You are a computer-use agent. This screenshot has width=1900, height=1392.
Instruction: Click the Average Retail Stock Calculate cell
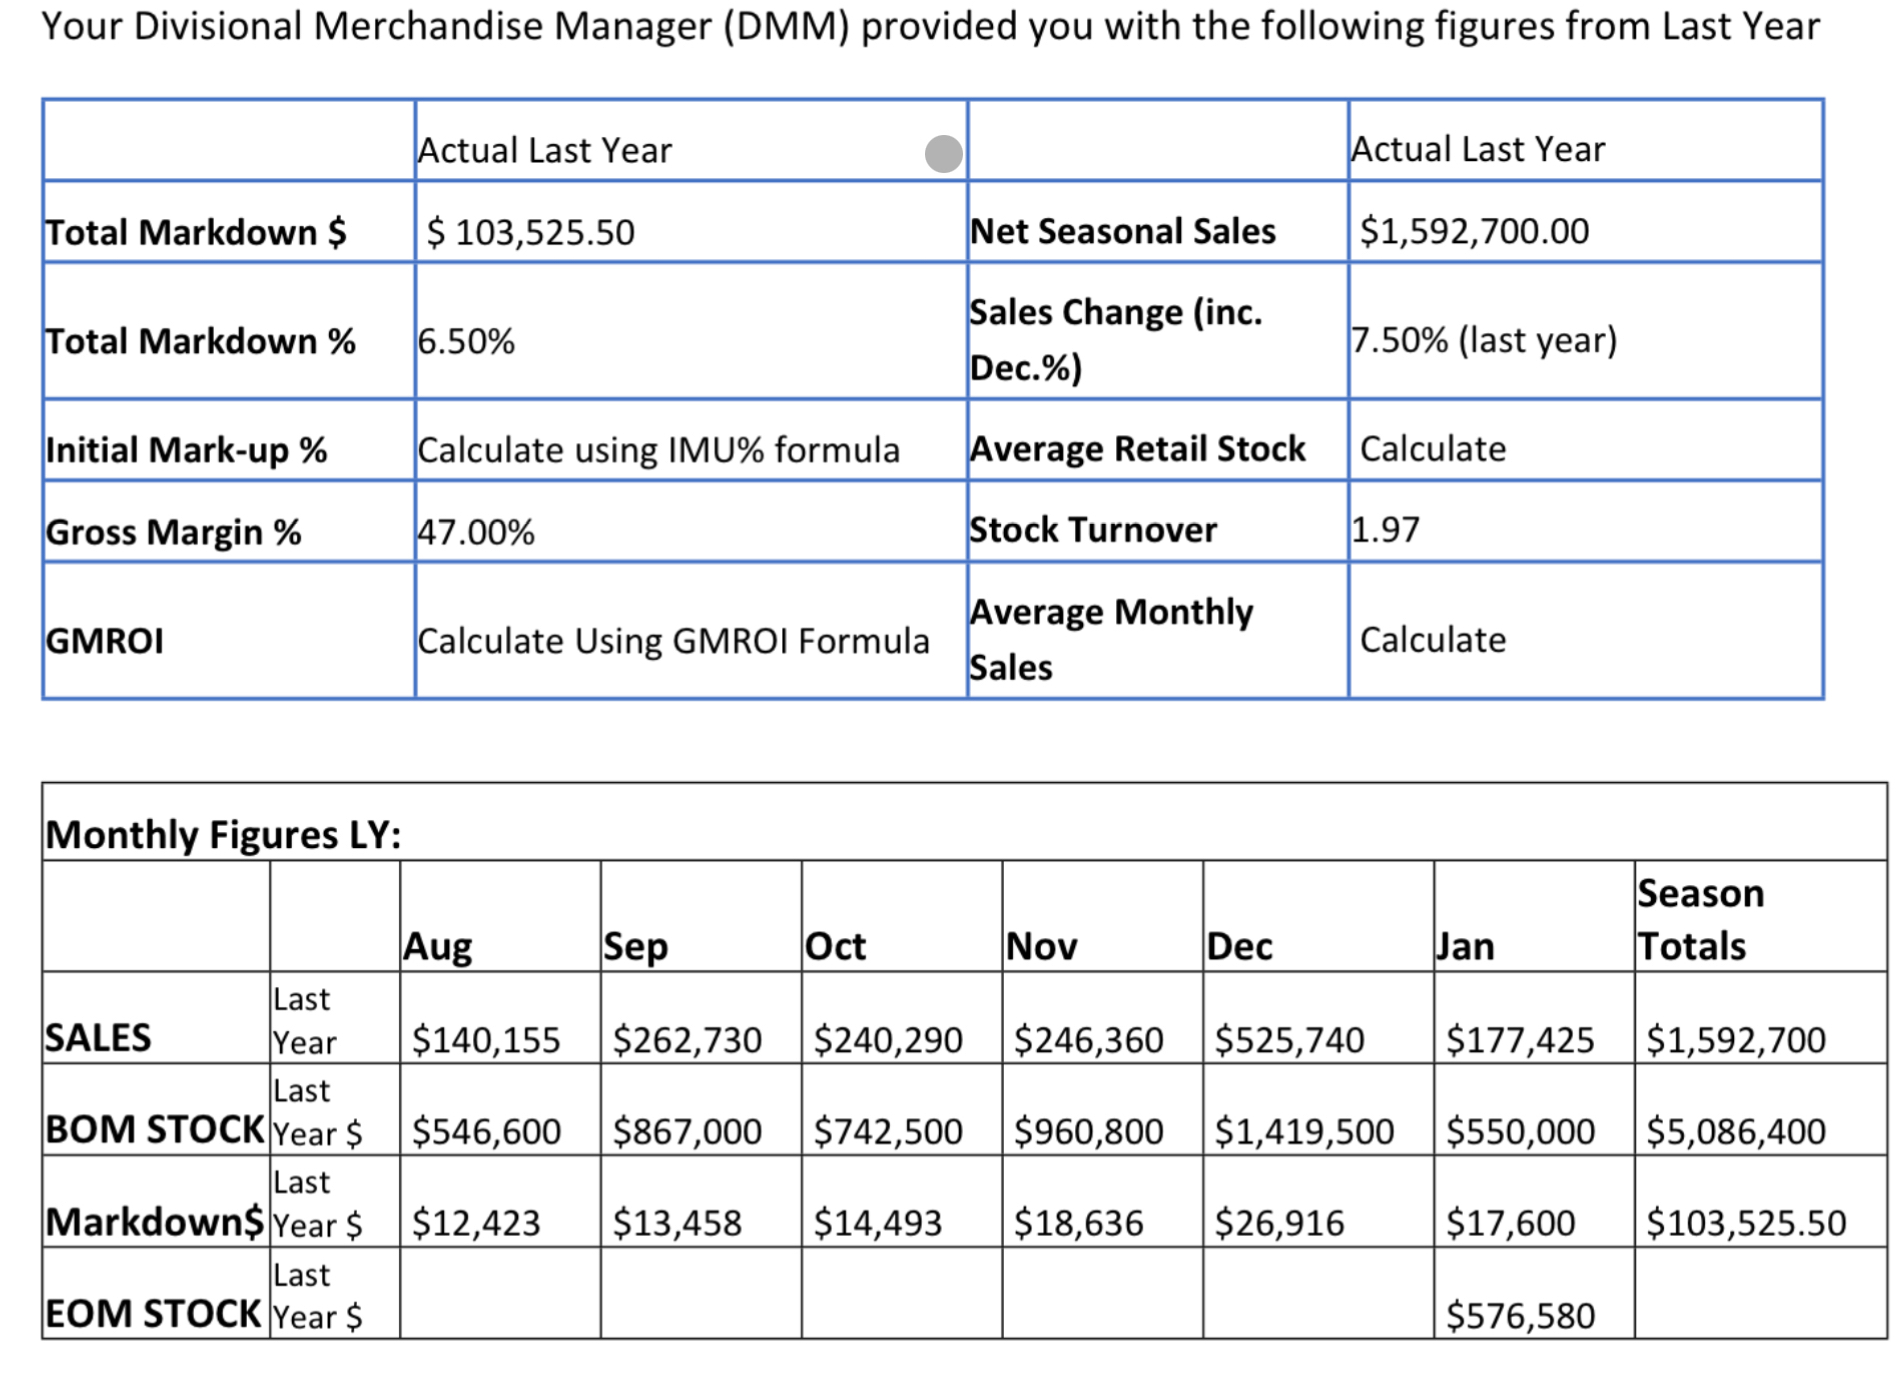[1430, 449]
